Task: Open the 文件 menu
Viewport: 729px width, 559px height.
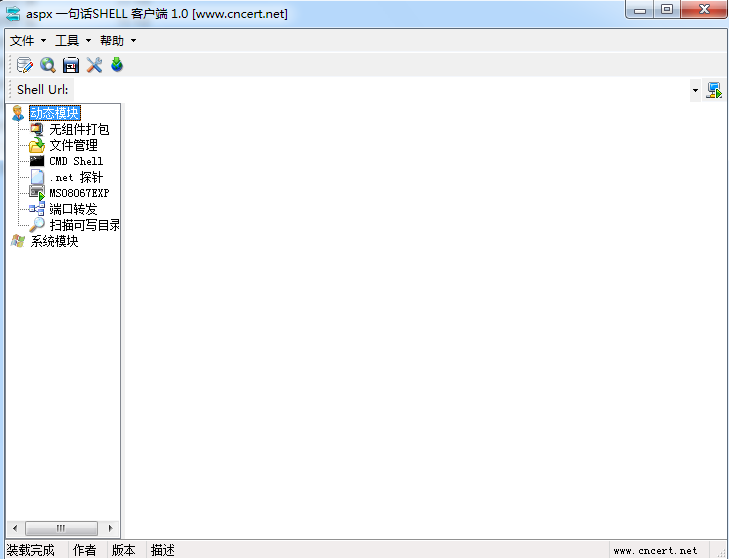Action: [28, 41]
